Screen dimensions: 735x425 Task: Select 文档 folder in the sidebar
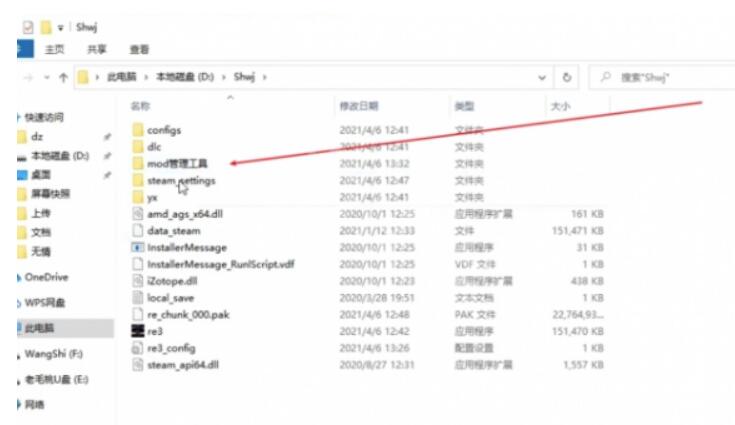[41, 232]
